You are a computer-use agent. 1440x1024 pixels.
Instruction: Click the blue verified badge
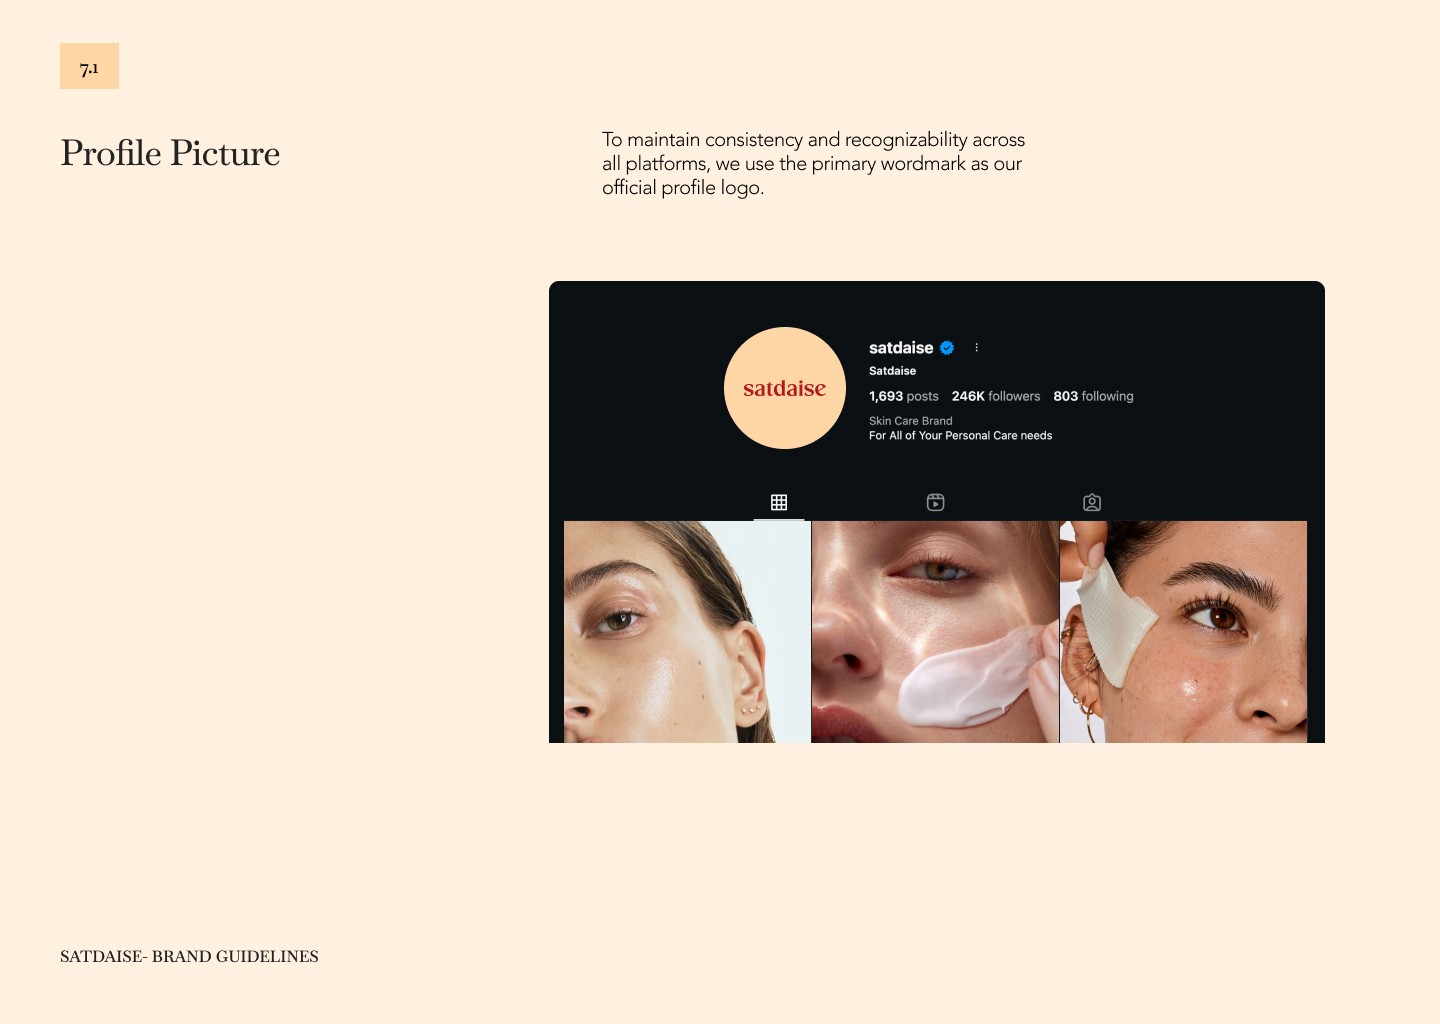pos(947,348)
